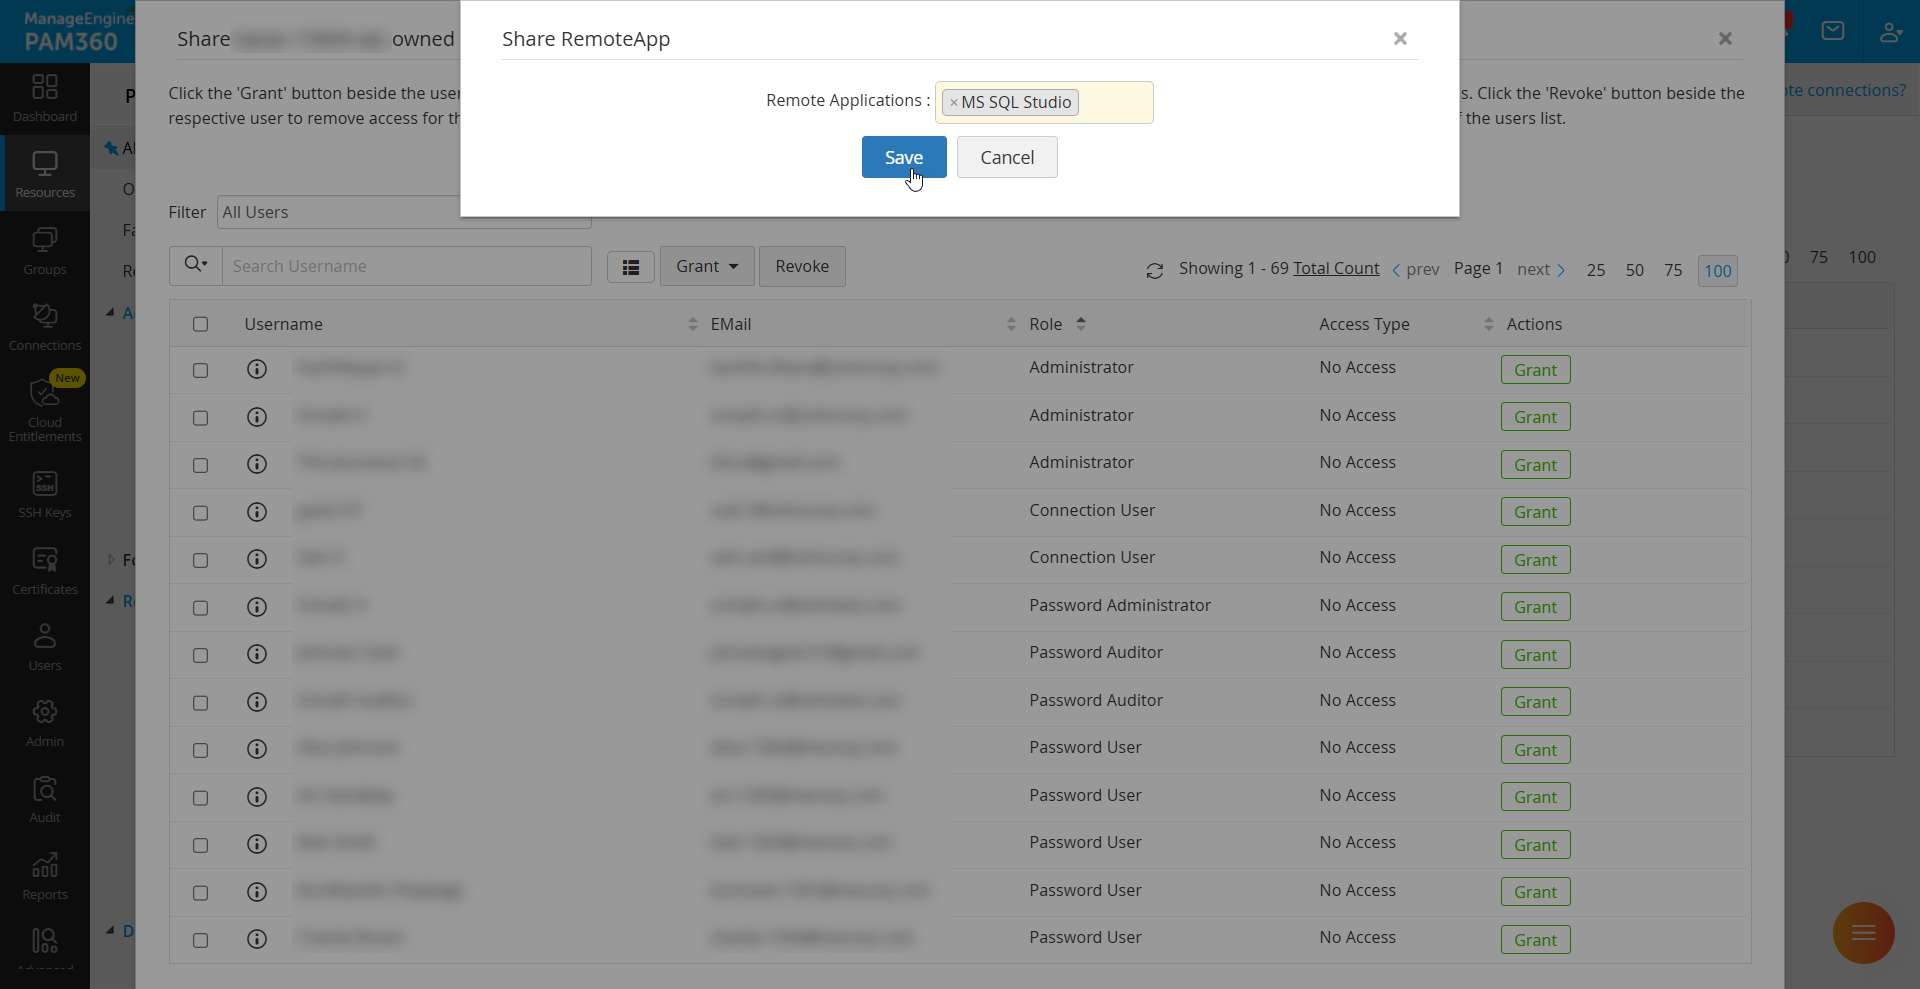Select 50 rows per page
Screen dimensions: 1920x989
click(x=1634, y=270)
